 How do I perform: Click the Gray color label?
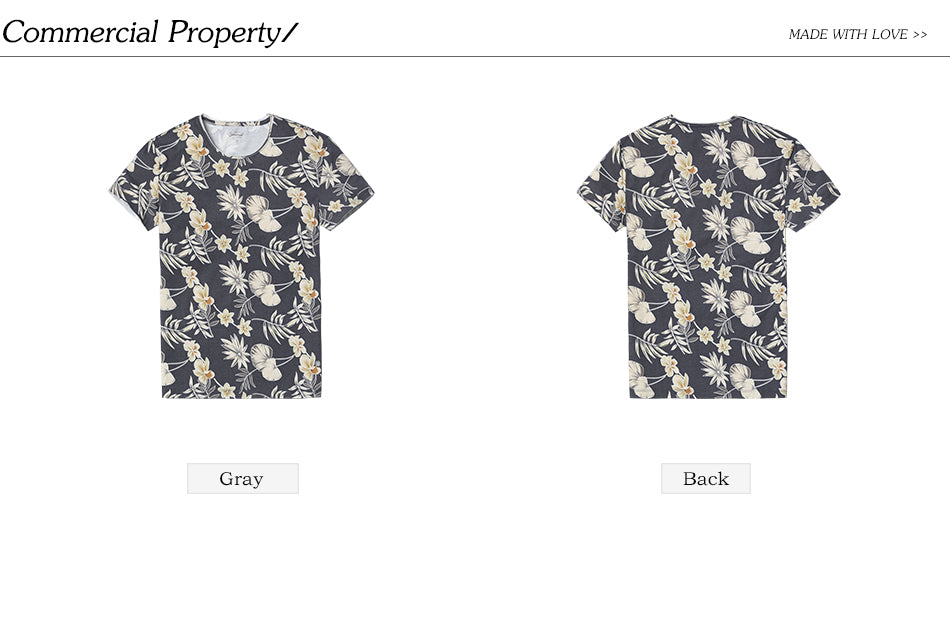[242, 479]
